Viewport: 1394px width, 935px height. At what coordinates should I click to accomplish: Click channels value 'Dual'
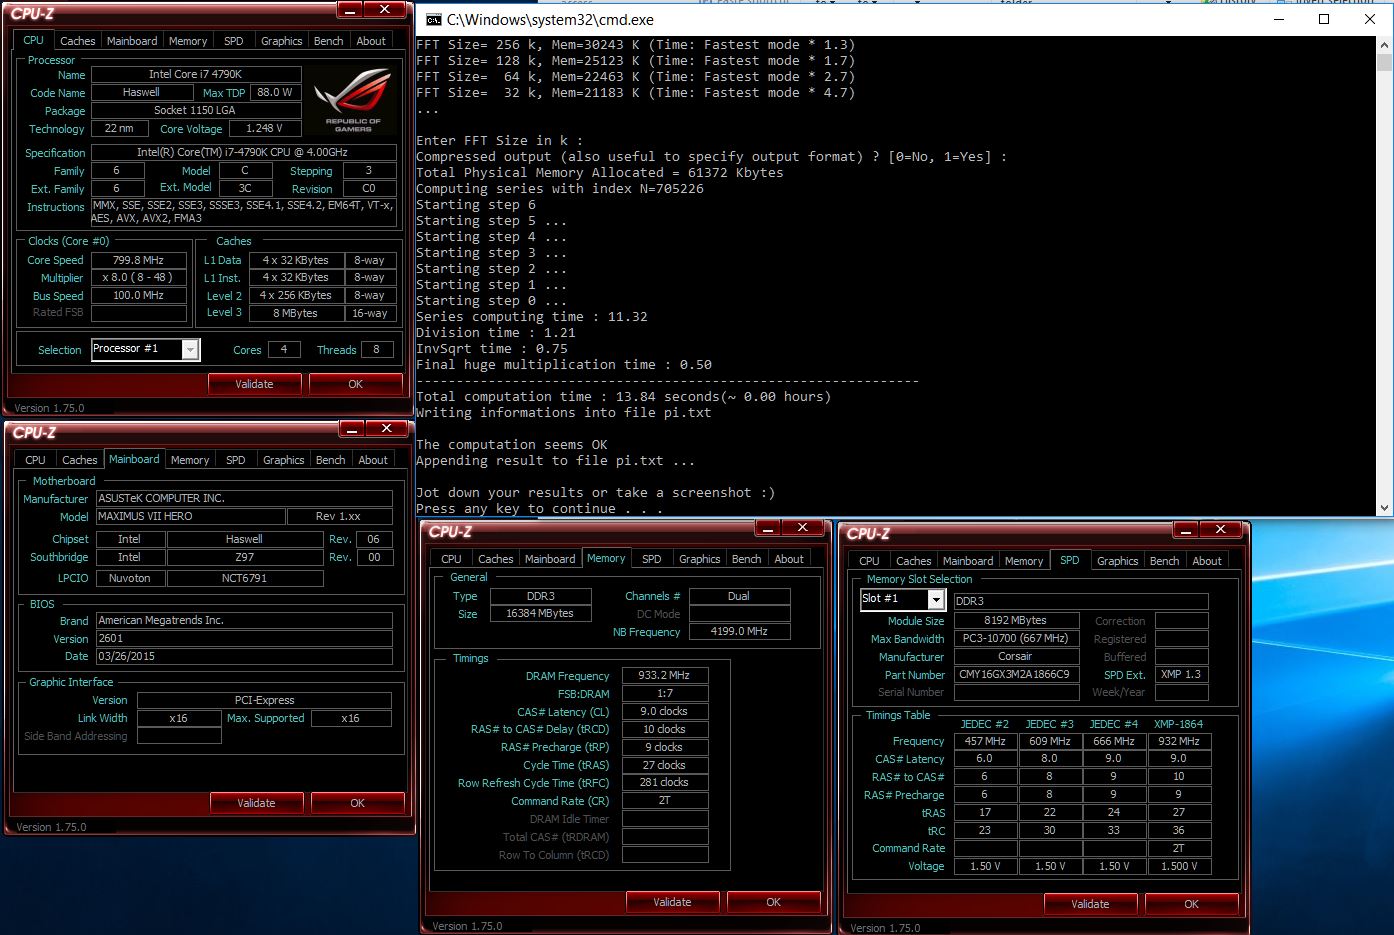pyautogui.click(x=739, y=596)
